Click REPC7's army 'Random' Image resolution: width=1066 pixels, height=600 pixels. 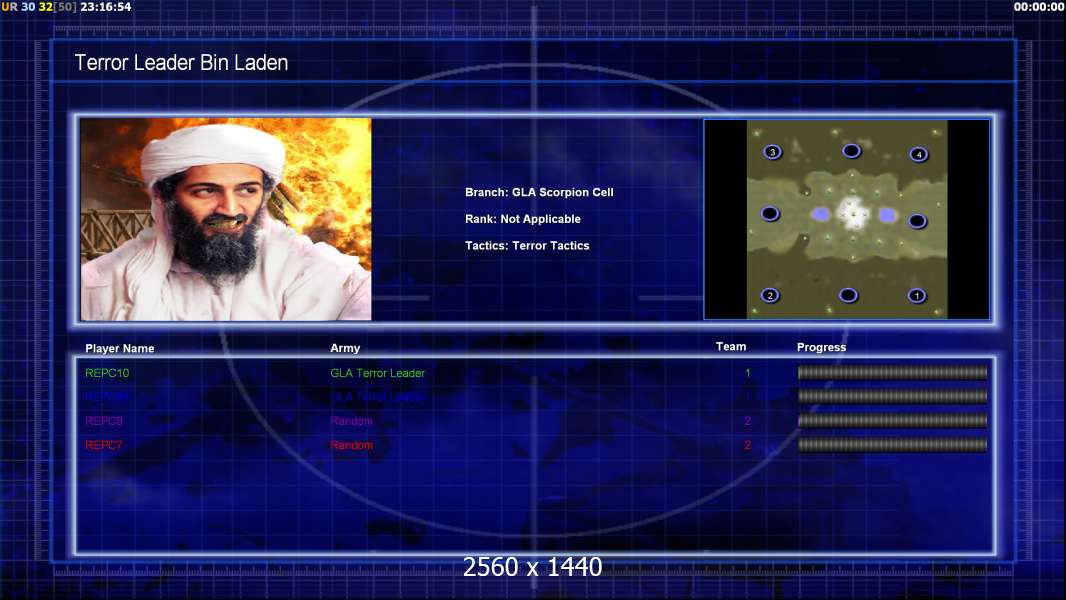click(351, 445)
